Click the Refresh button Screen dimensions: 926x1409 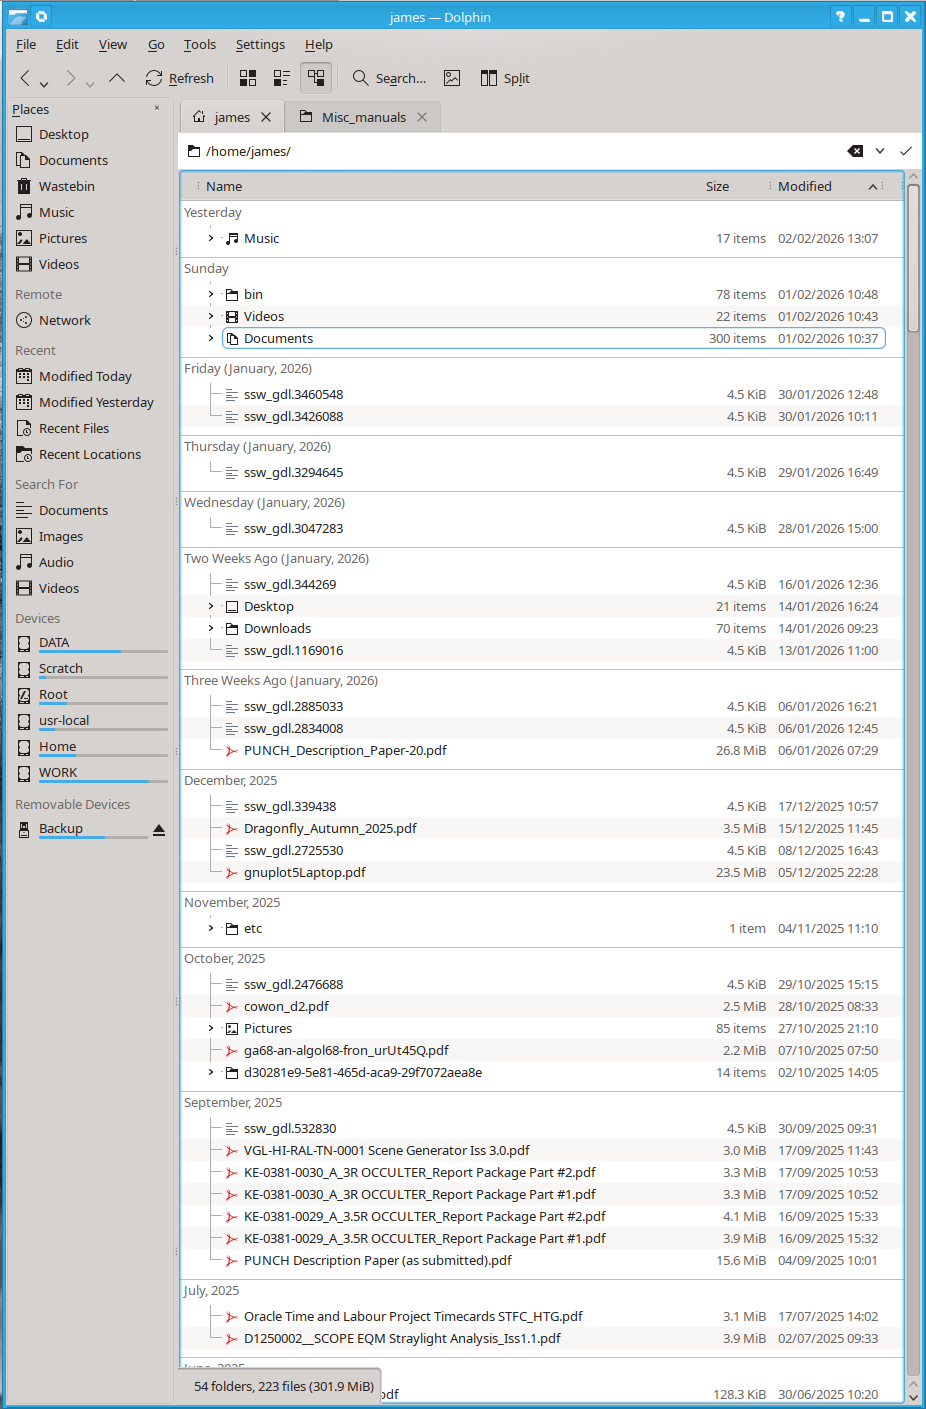point(180,78)
